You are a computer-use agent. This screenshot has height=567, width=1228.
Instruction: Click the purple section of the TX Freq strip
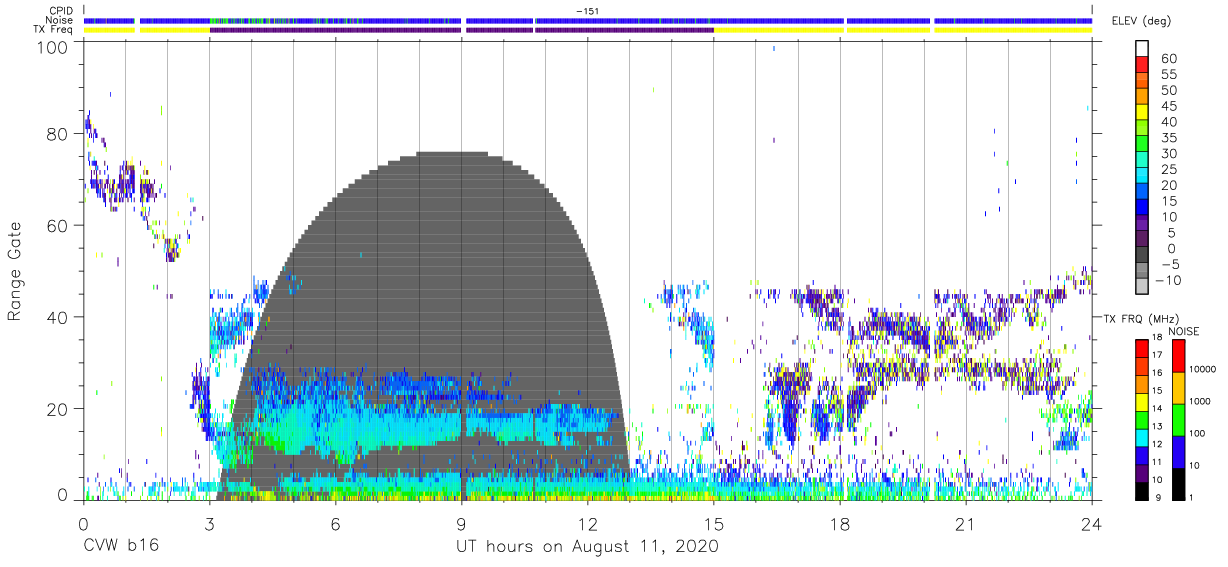tap(461, 30)
